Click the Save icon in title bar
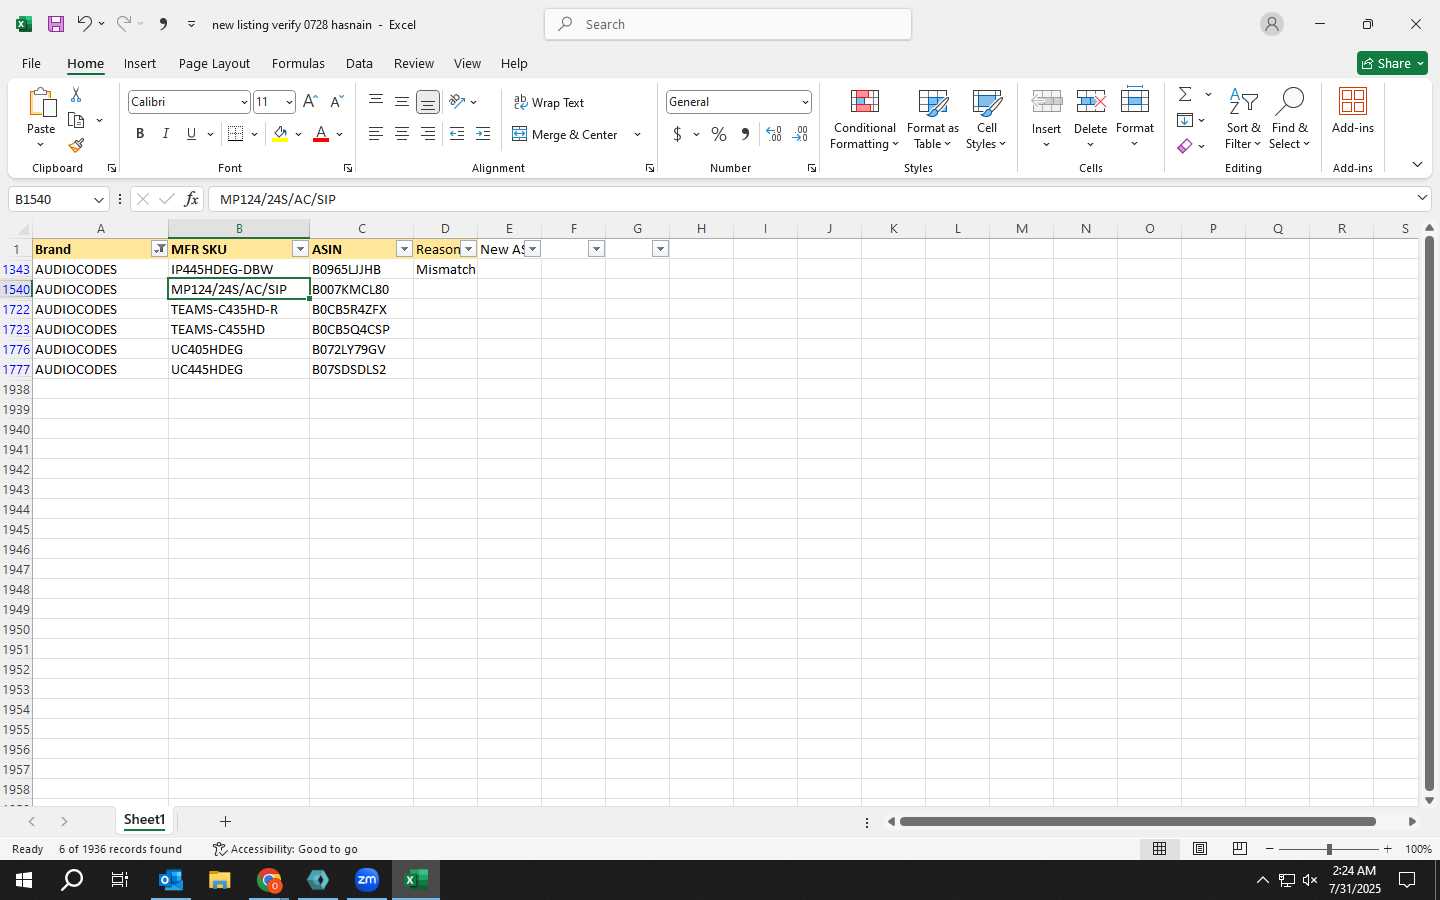 point(56,24)
